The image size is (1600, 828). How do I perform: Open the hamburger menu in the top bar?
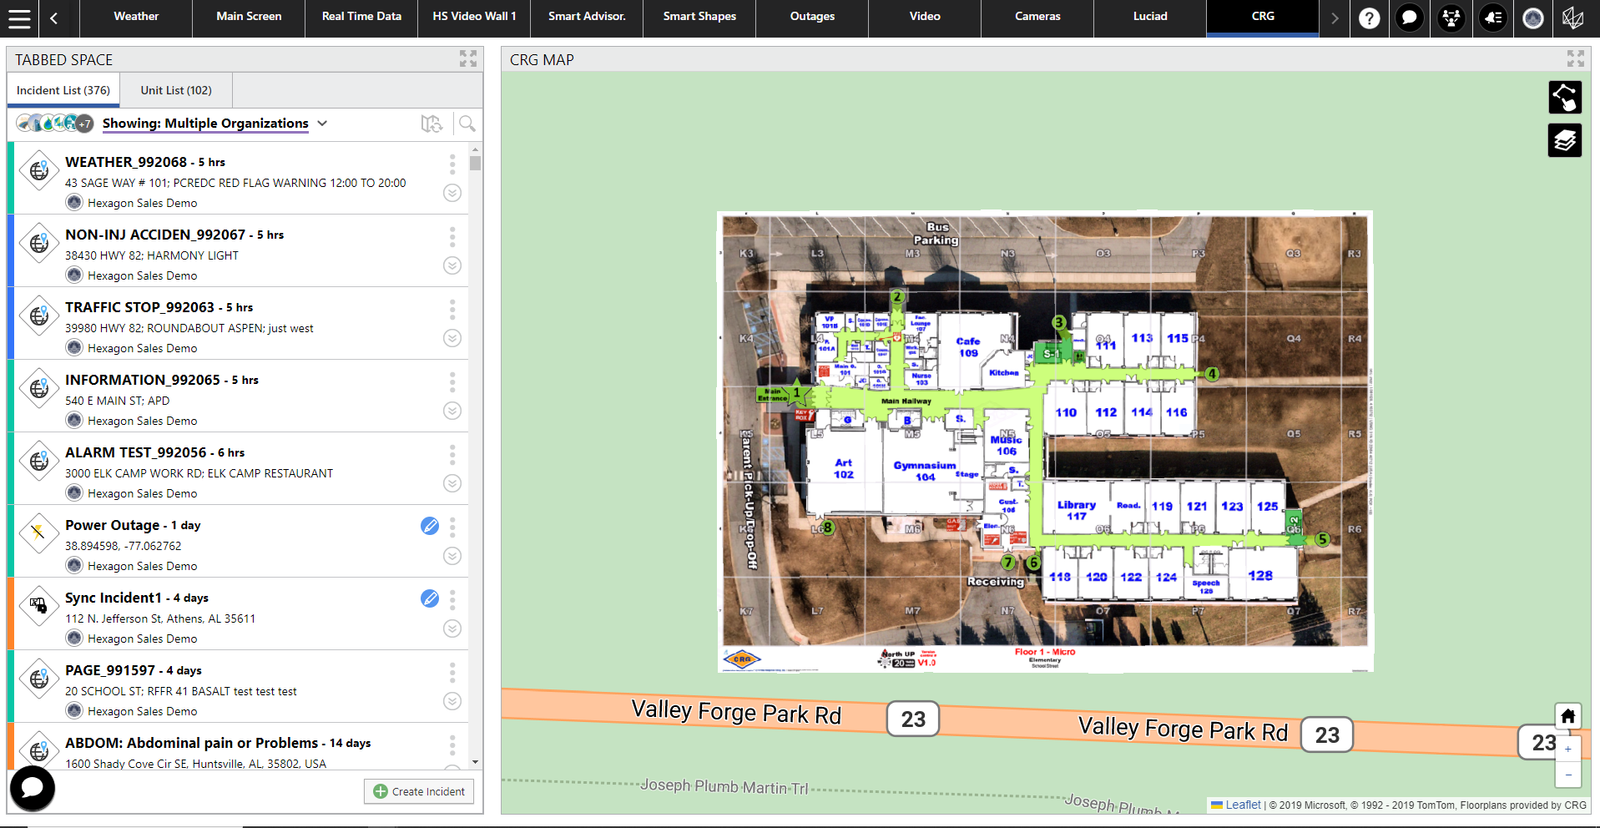click(x=19, y=18)
